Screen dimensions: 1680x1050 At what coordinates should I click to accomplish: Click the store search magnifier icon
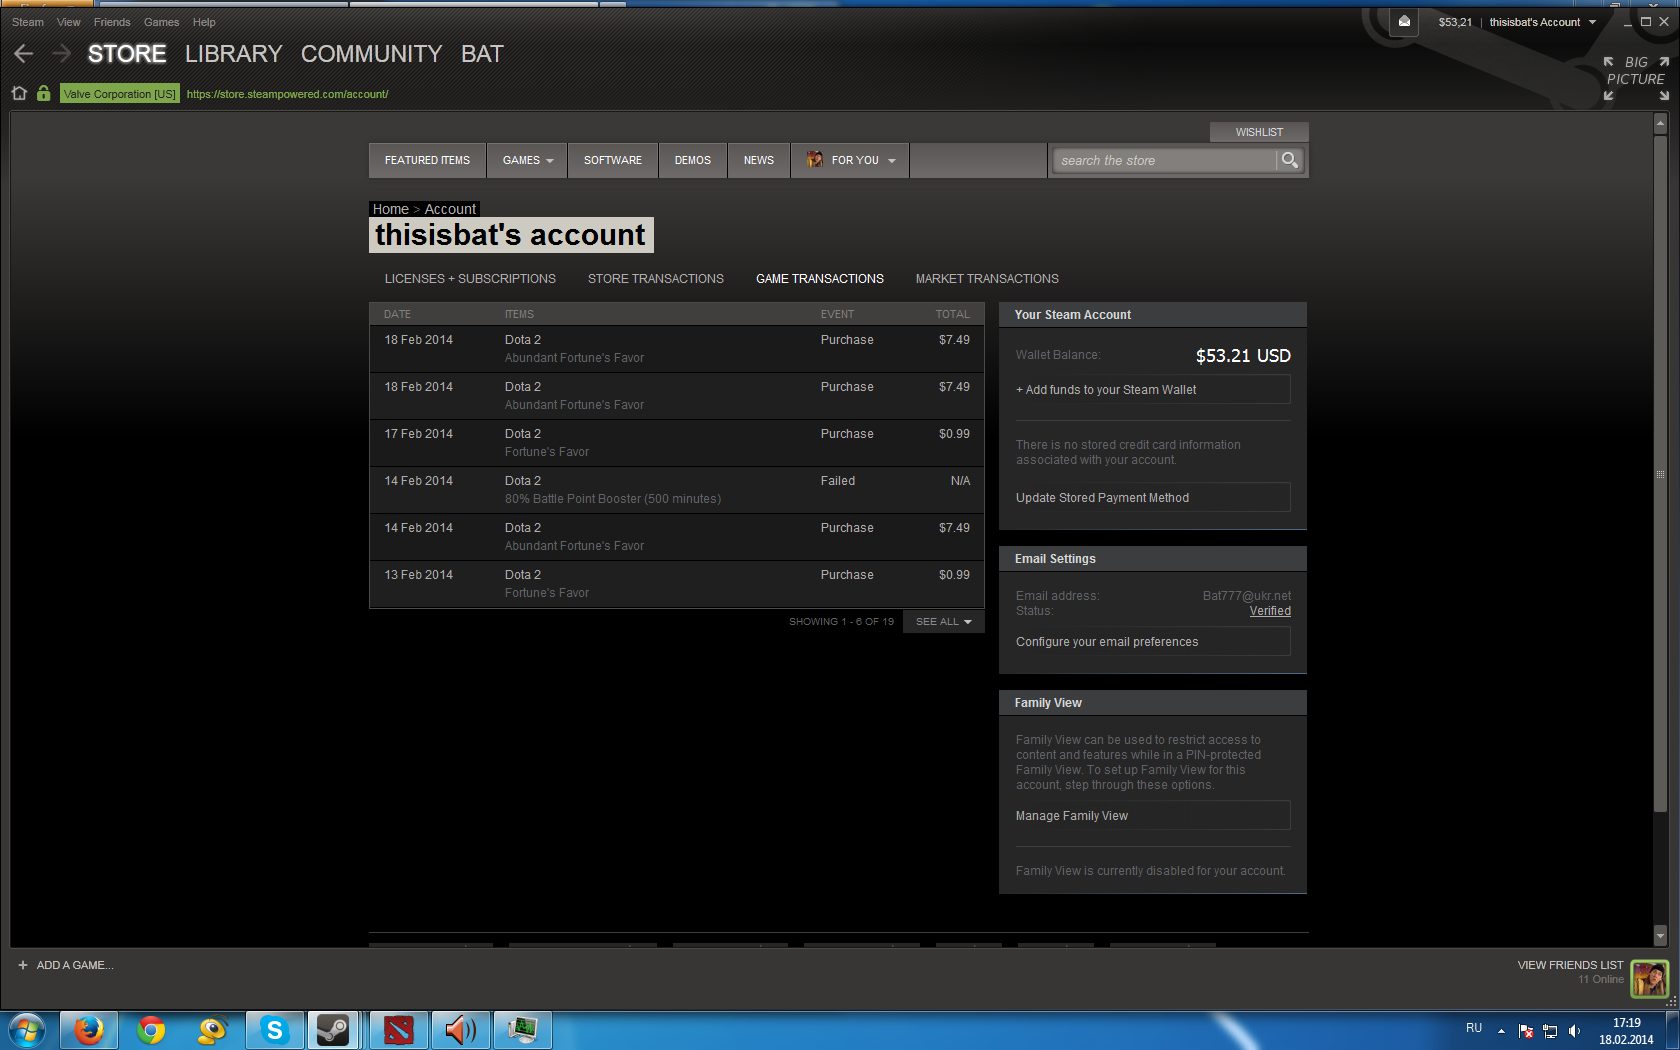(1289, 160)
